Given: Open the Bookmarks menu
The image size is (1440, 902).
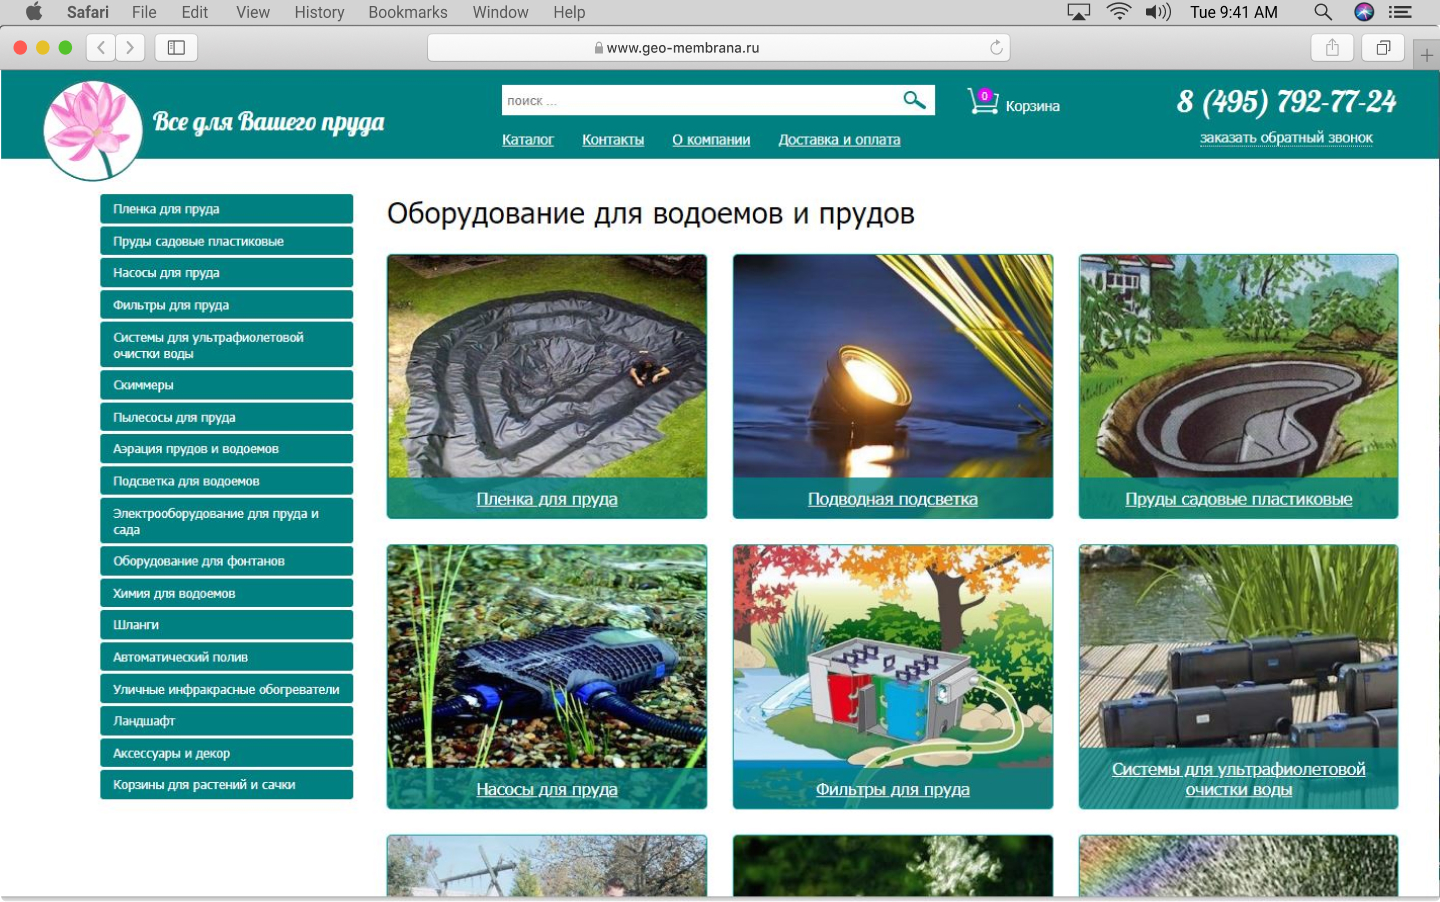Looking at the screenshot, I should [407, 12].
